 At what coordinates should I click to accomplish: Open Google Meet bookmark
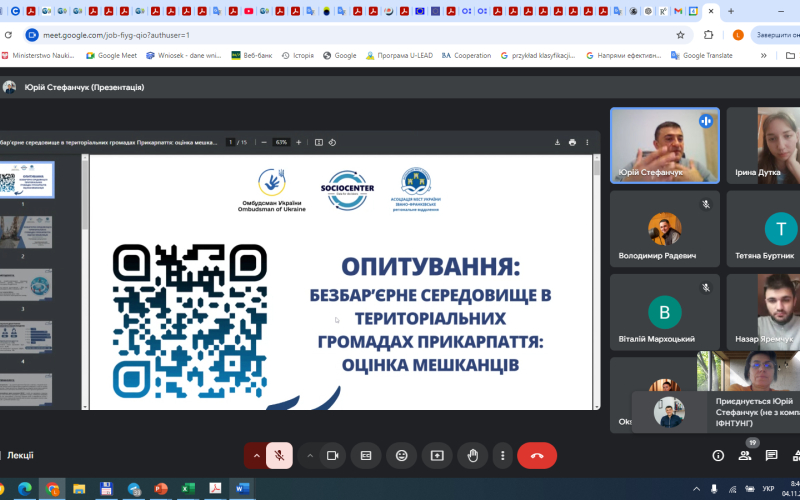tap(112, 56)
